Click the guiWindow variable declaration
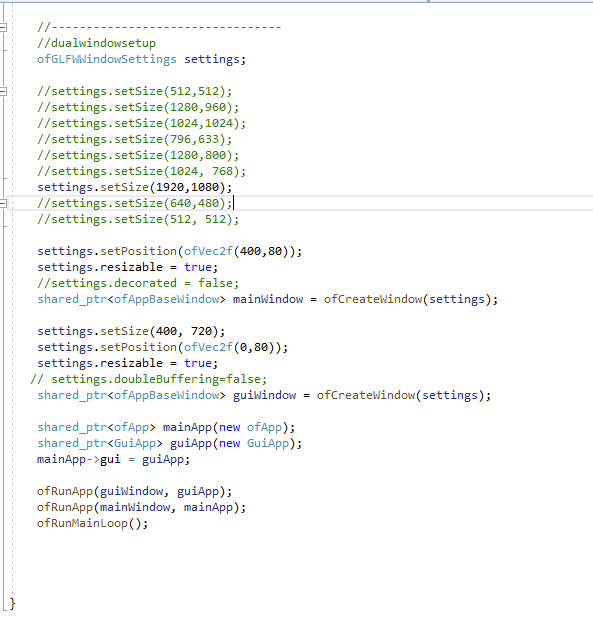This screenshot has height=643, width=593. [x=265, y=395]
